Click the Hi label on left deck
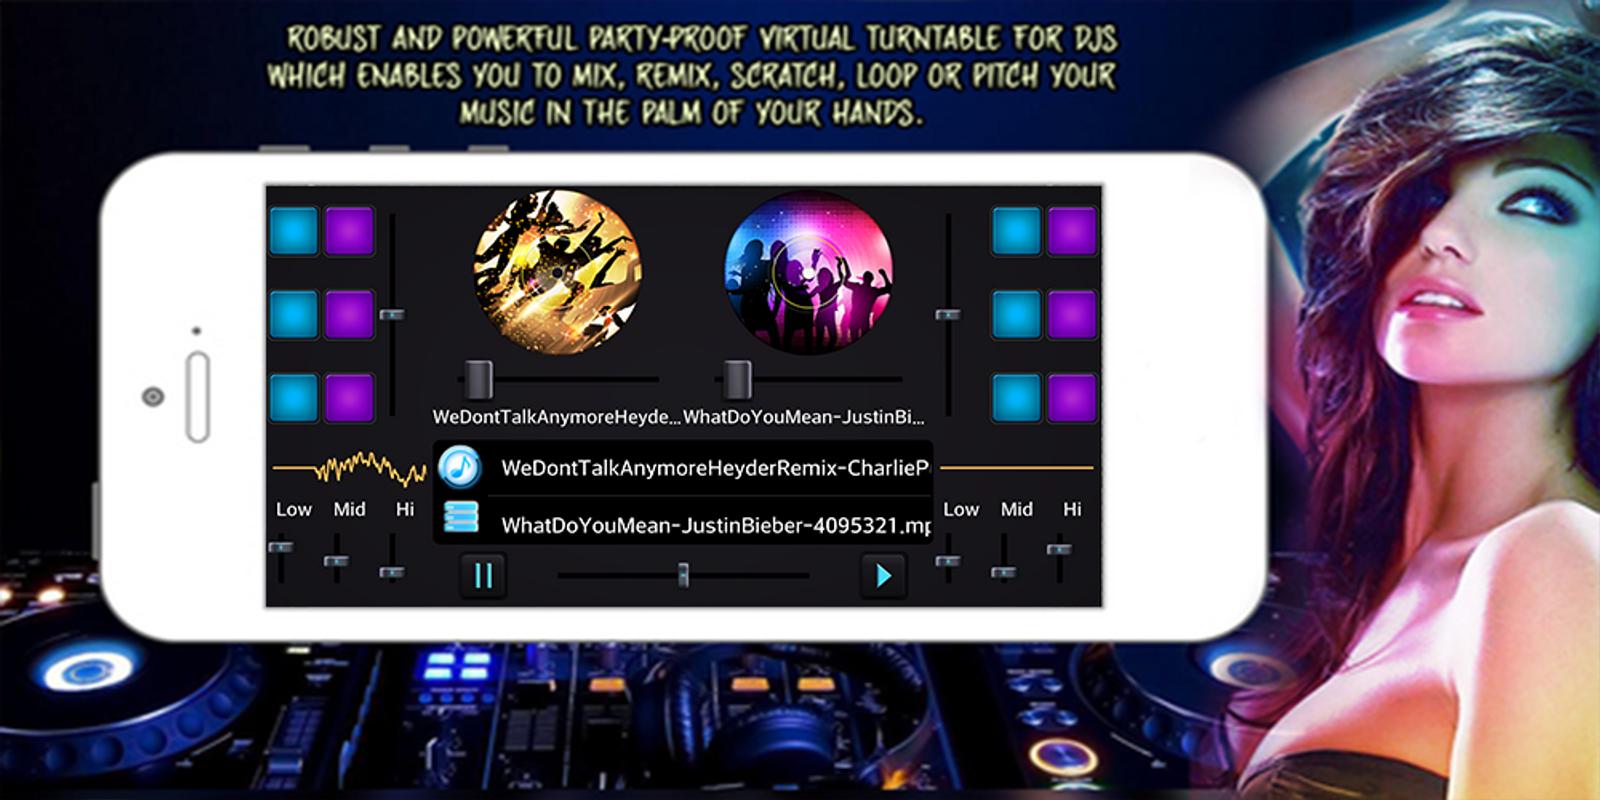Image resolution: width=1600 pixels, height=800 pixels. point(405,509)
